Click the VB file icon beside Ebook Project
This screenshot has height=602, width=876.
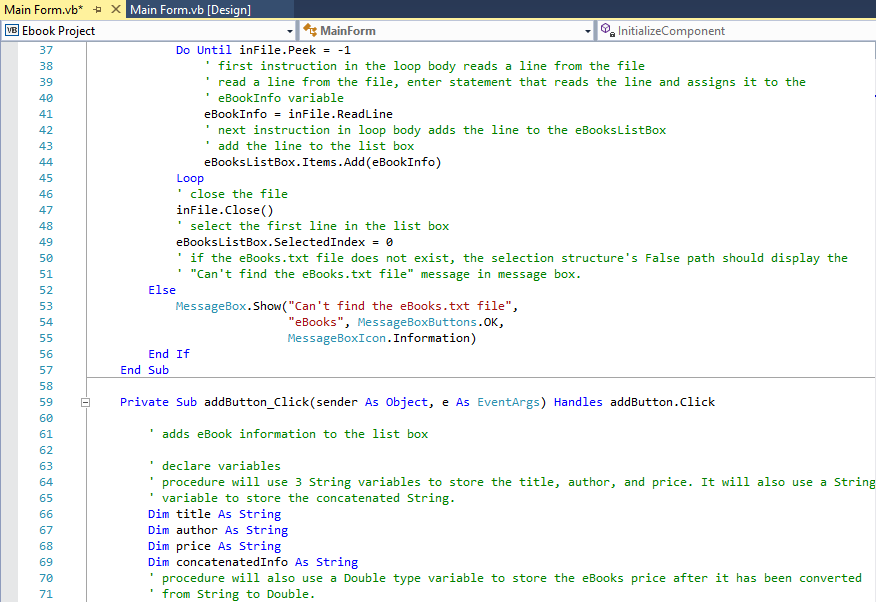(13, 31)
